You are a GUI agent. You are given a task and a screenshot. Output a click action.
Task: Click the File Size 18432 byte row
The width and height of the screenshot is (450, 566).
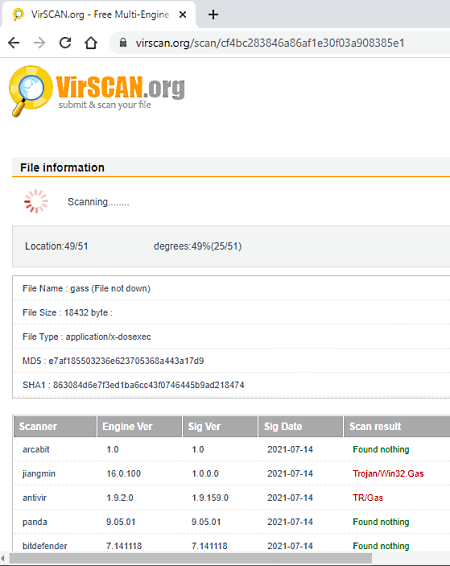(231, 313)
